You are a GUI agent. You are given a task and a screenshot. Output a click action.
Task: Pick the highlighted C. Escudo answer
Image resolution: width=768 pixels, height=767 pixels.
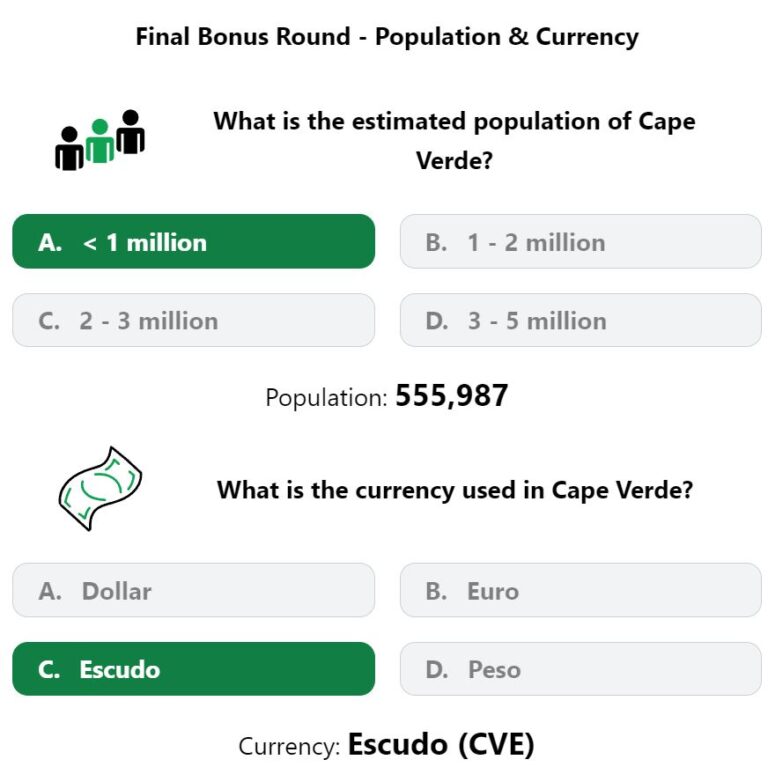pos(193,669)
